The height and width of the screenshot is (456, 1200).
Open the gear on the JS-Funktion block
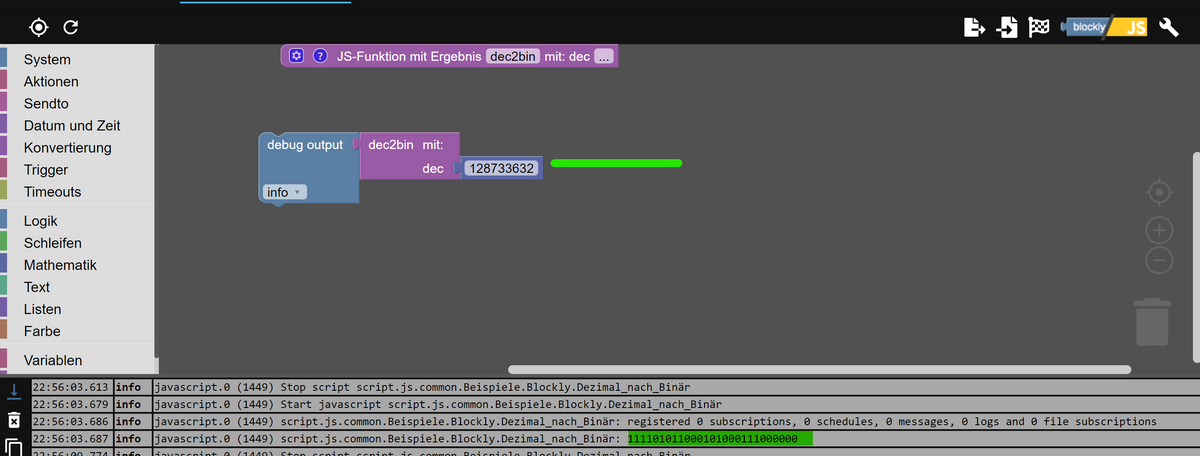[296, 56]
